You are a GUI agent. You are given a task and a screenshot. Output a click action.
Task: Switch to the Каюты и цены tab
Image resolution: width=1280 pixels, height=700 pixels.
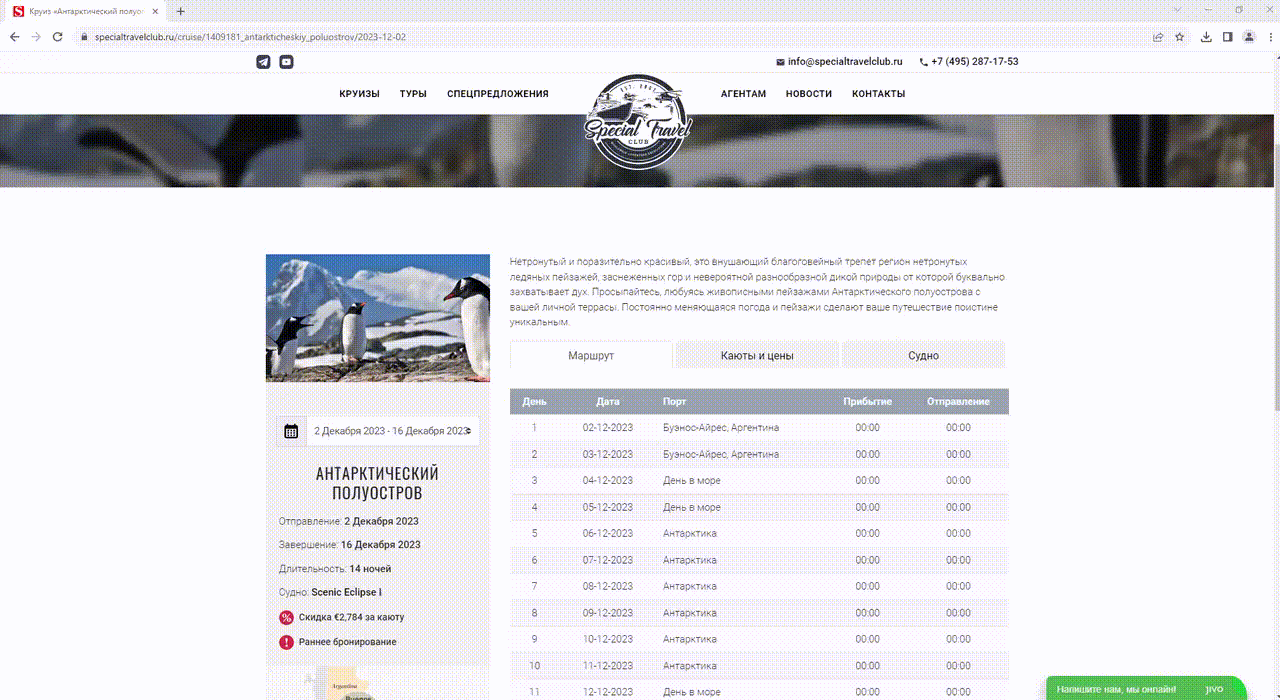pos(757,355)
